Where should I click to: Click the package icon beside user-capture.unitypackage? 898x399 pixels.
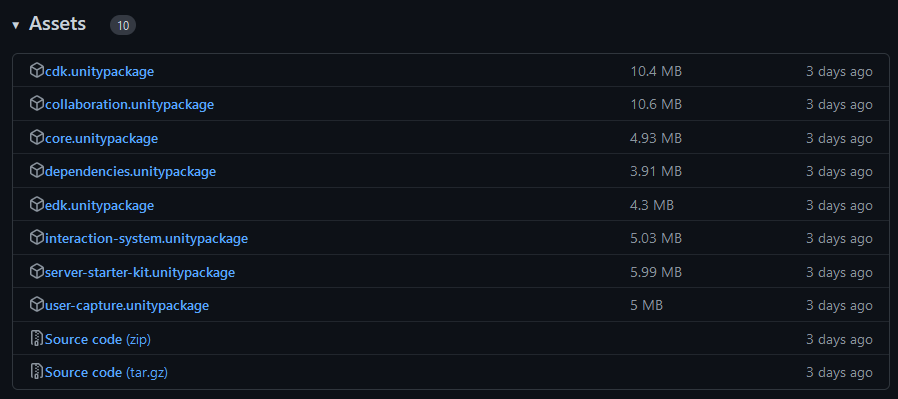[x=37, y=305]
